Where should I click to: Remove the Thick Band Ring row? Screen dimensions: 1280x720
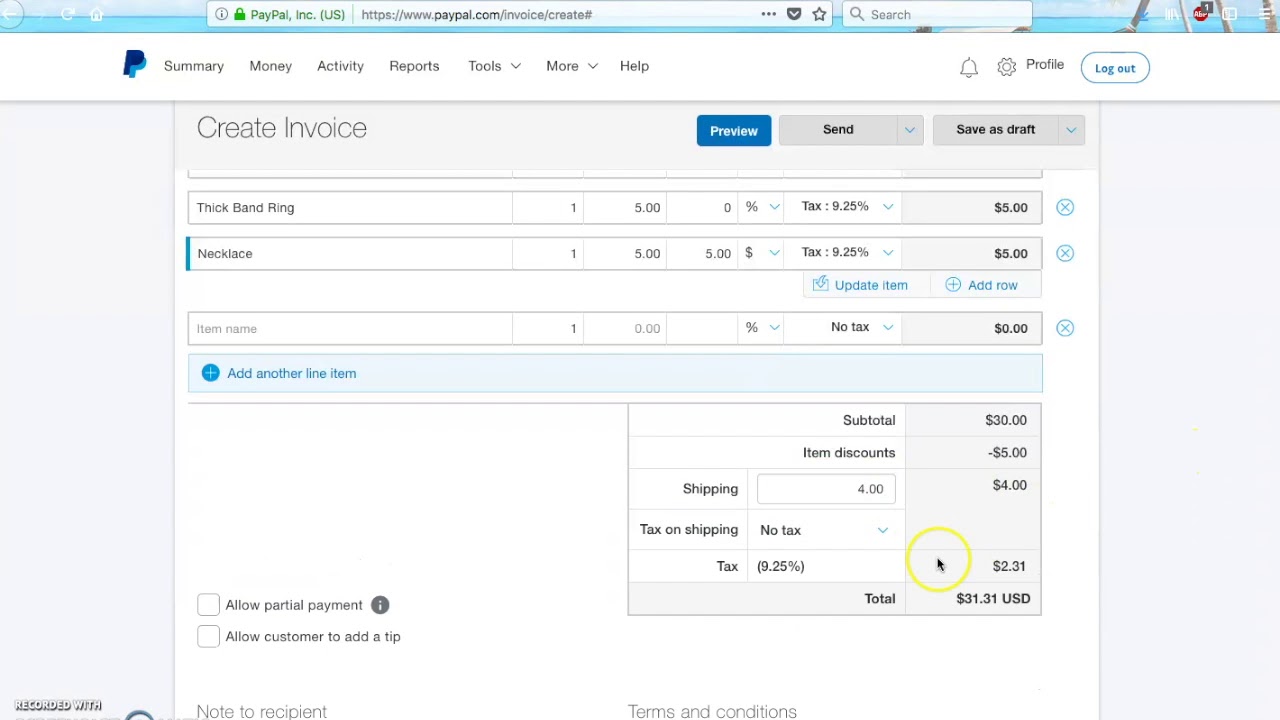[1065, 207]
